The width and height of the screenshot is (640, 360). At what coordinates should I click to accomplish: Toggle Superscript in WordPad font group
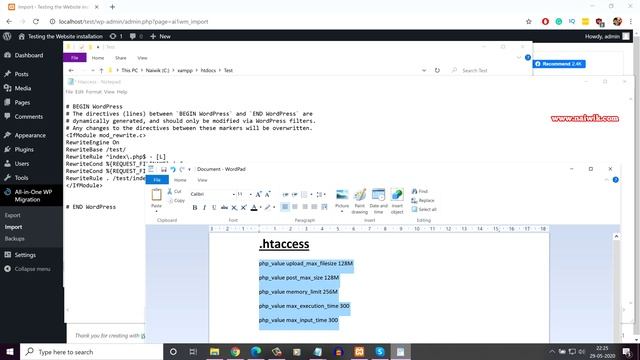click(244, 207)
